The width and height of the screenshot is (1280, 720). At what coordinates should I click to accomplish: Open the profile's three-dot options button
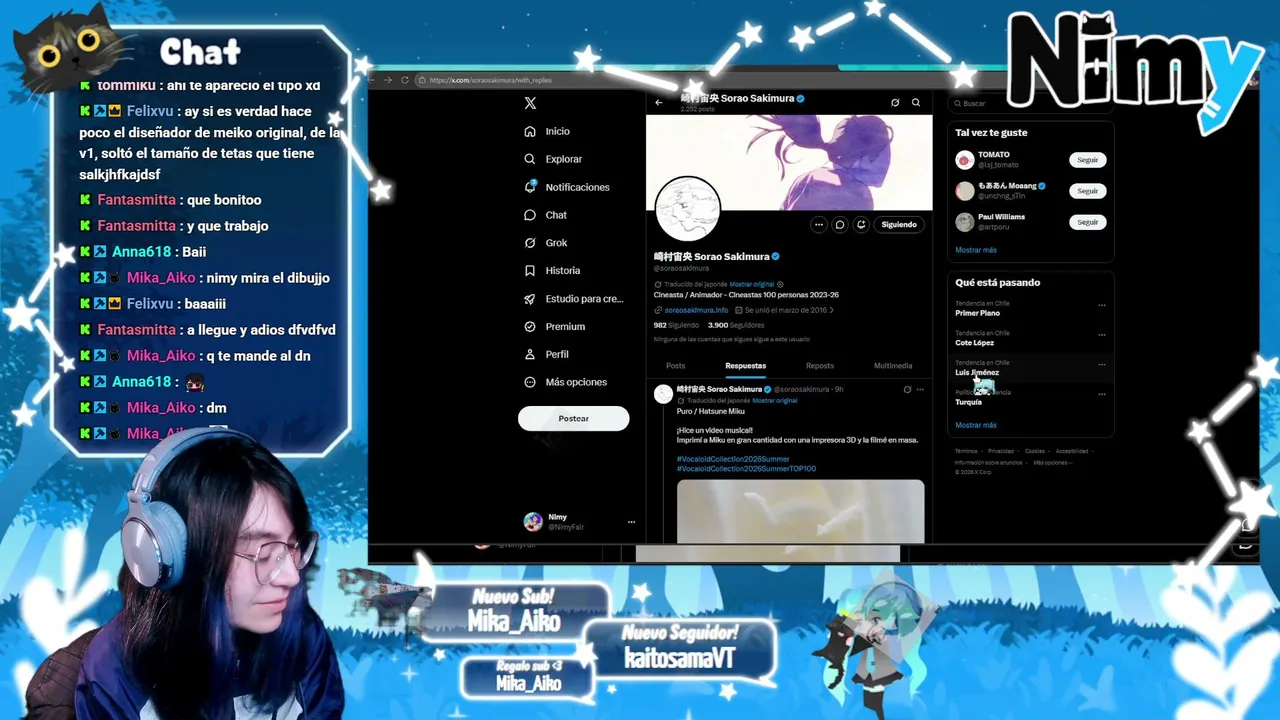(x=819, y=225)
